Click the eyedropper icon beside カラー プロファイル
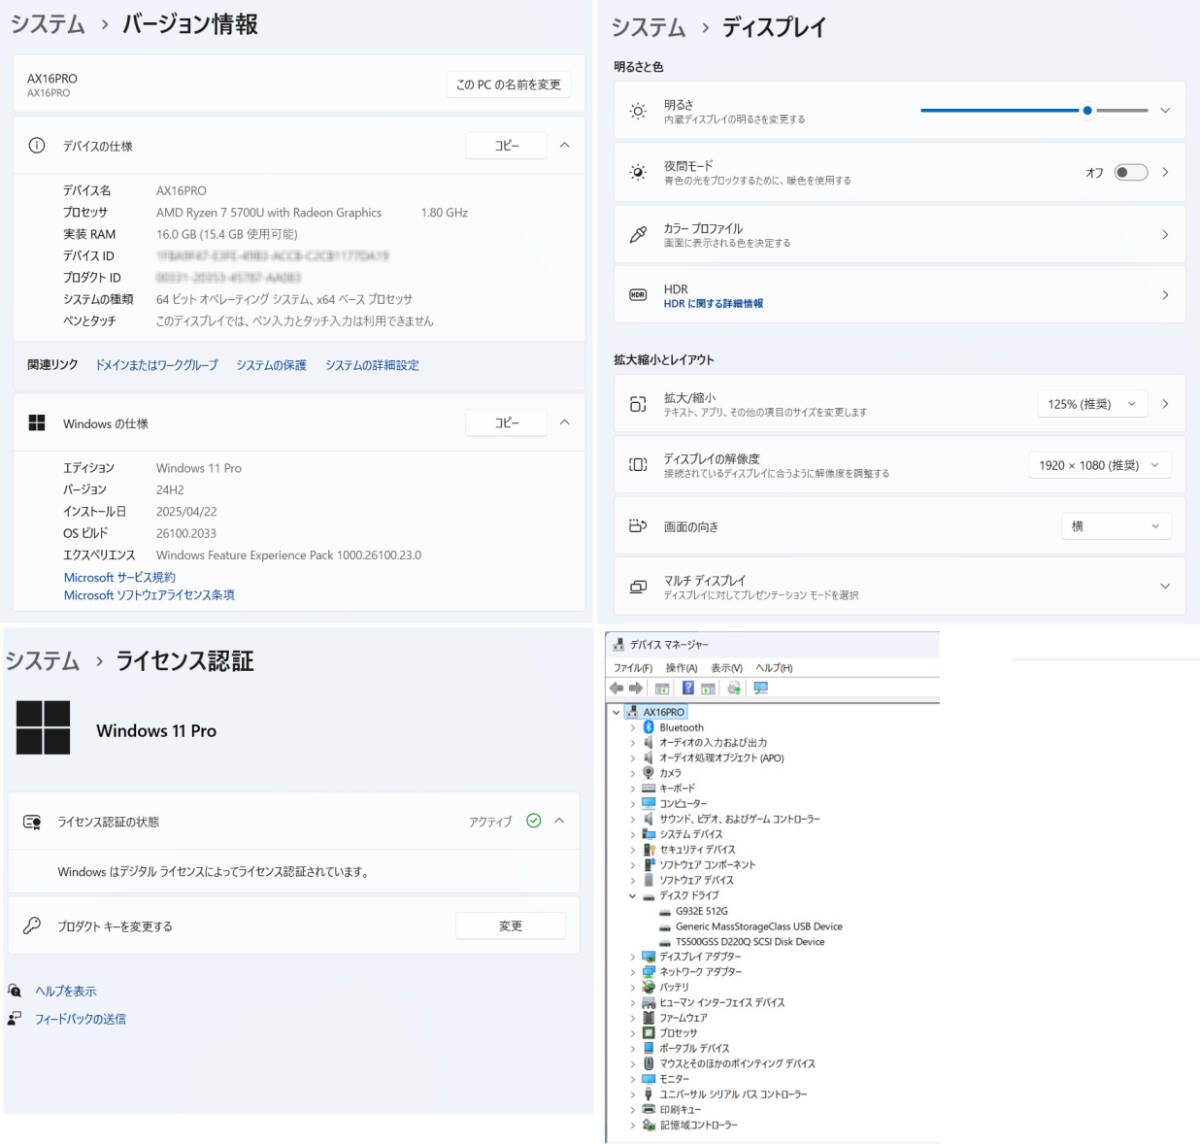1200x1144 pixels. [x=638, y=234]
